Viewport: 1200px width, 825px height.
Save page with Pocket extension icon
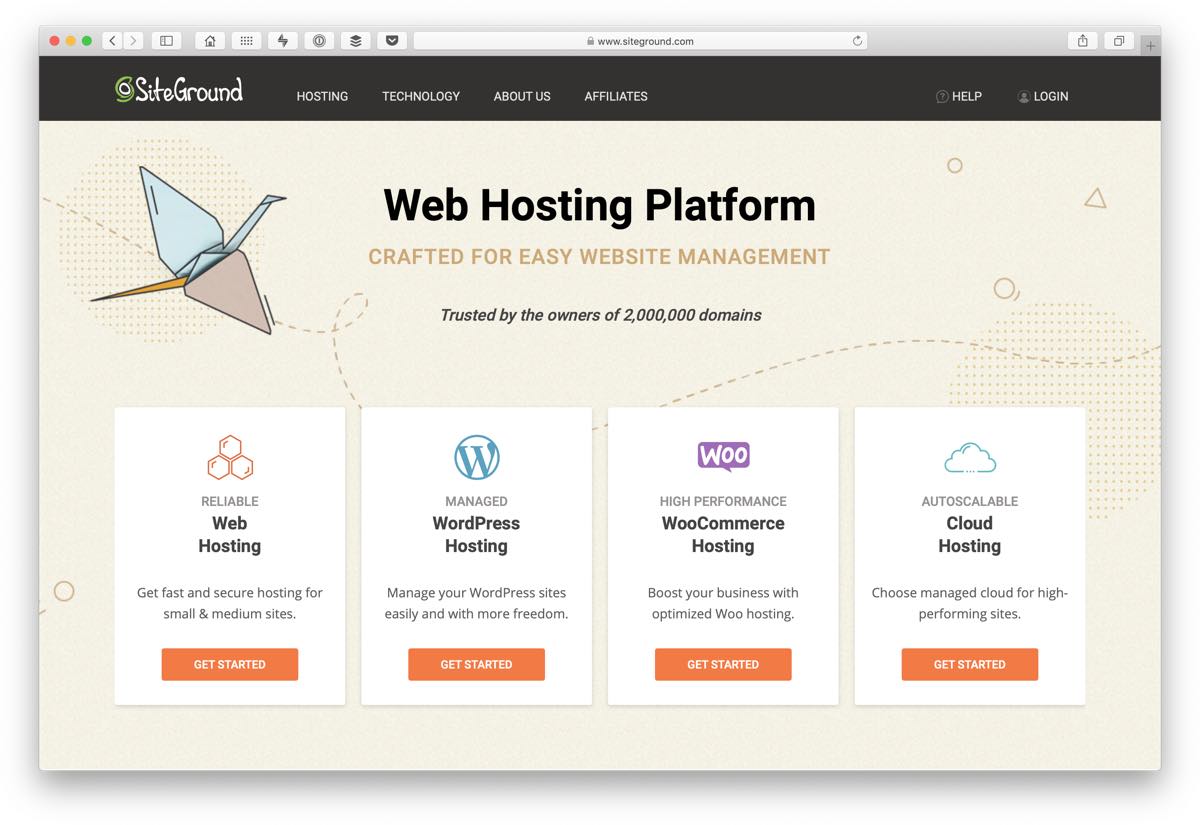392,41
